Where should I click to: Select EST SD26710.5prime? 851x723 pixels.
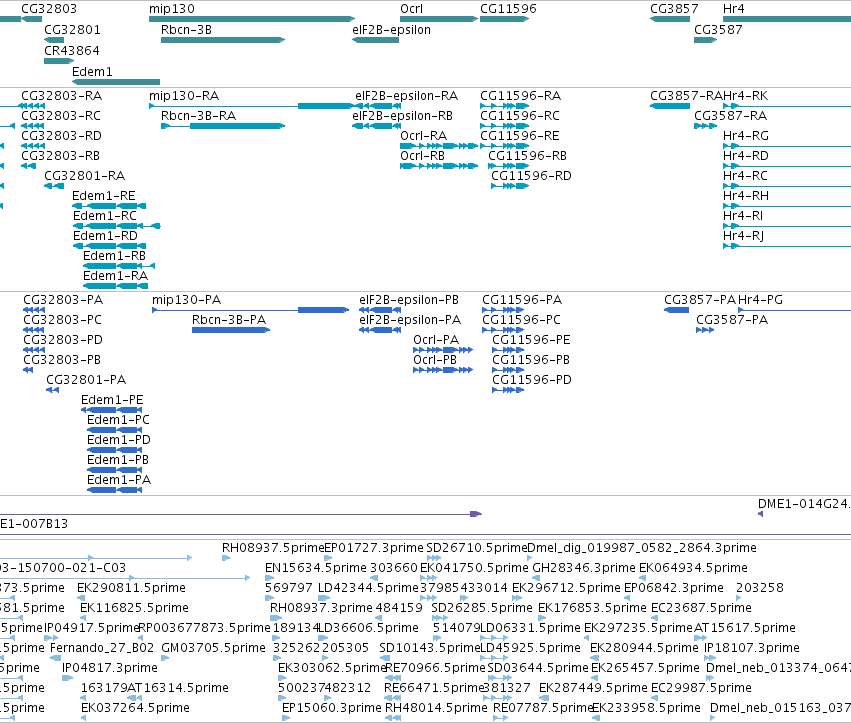coord(477,548)
